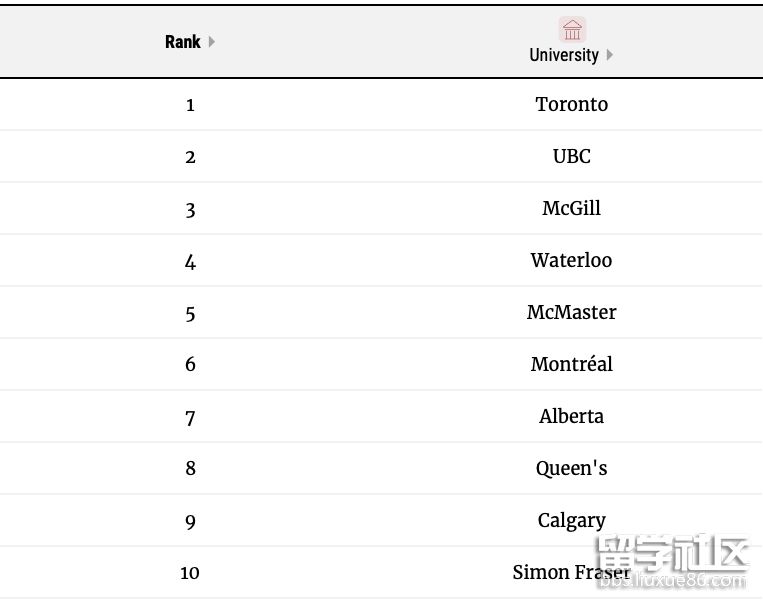Screen dimensions: 763x602
Task: Sort by the Rank arrow
Action: click(x=212, y=42)
